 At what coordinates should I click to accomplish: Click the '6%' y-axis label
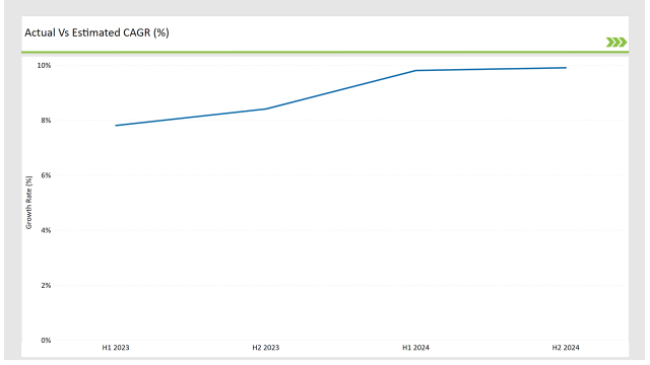pyautogui.click(x=46, y=175)
